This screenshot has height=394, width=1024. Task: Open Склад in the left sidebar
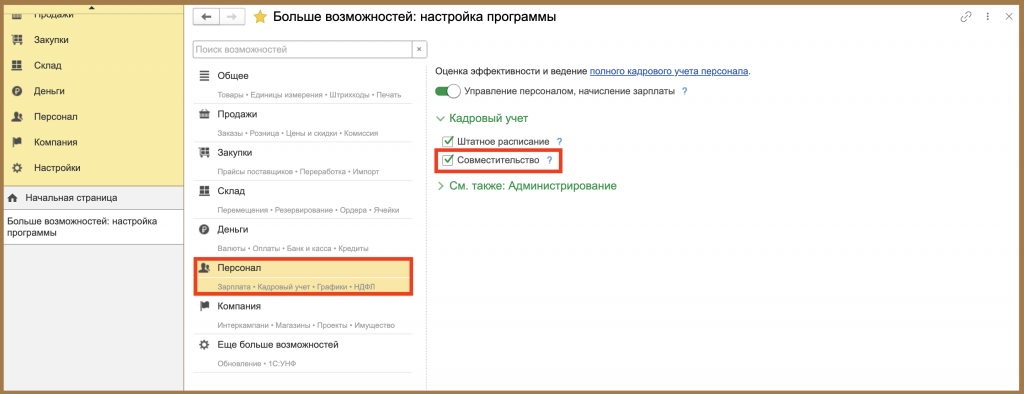(48, 65)
